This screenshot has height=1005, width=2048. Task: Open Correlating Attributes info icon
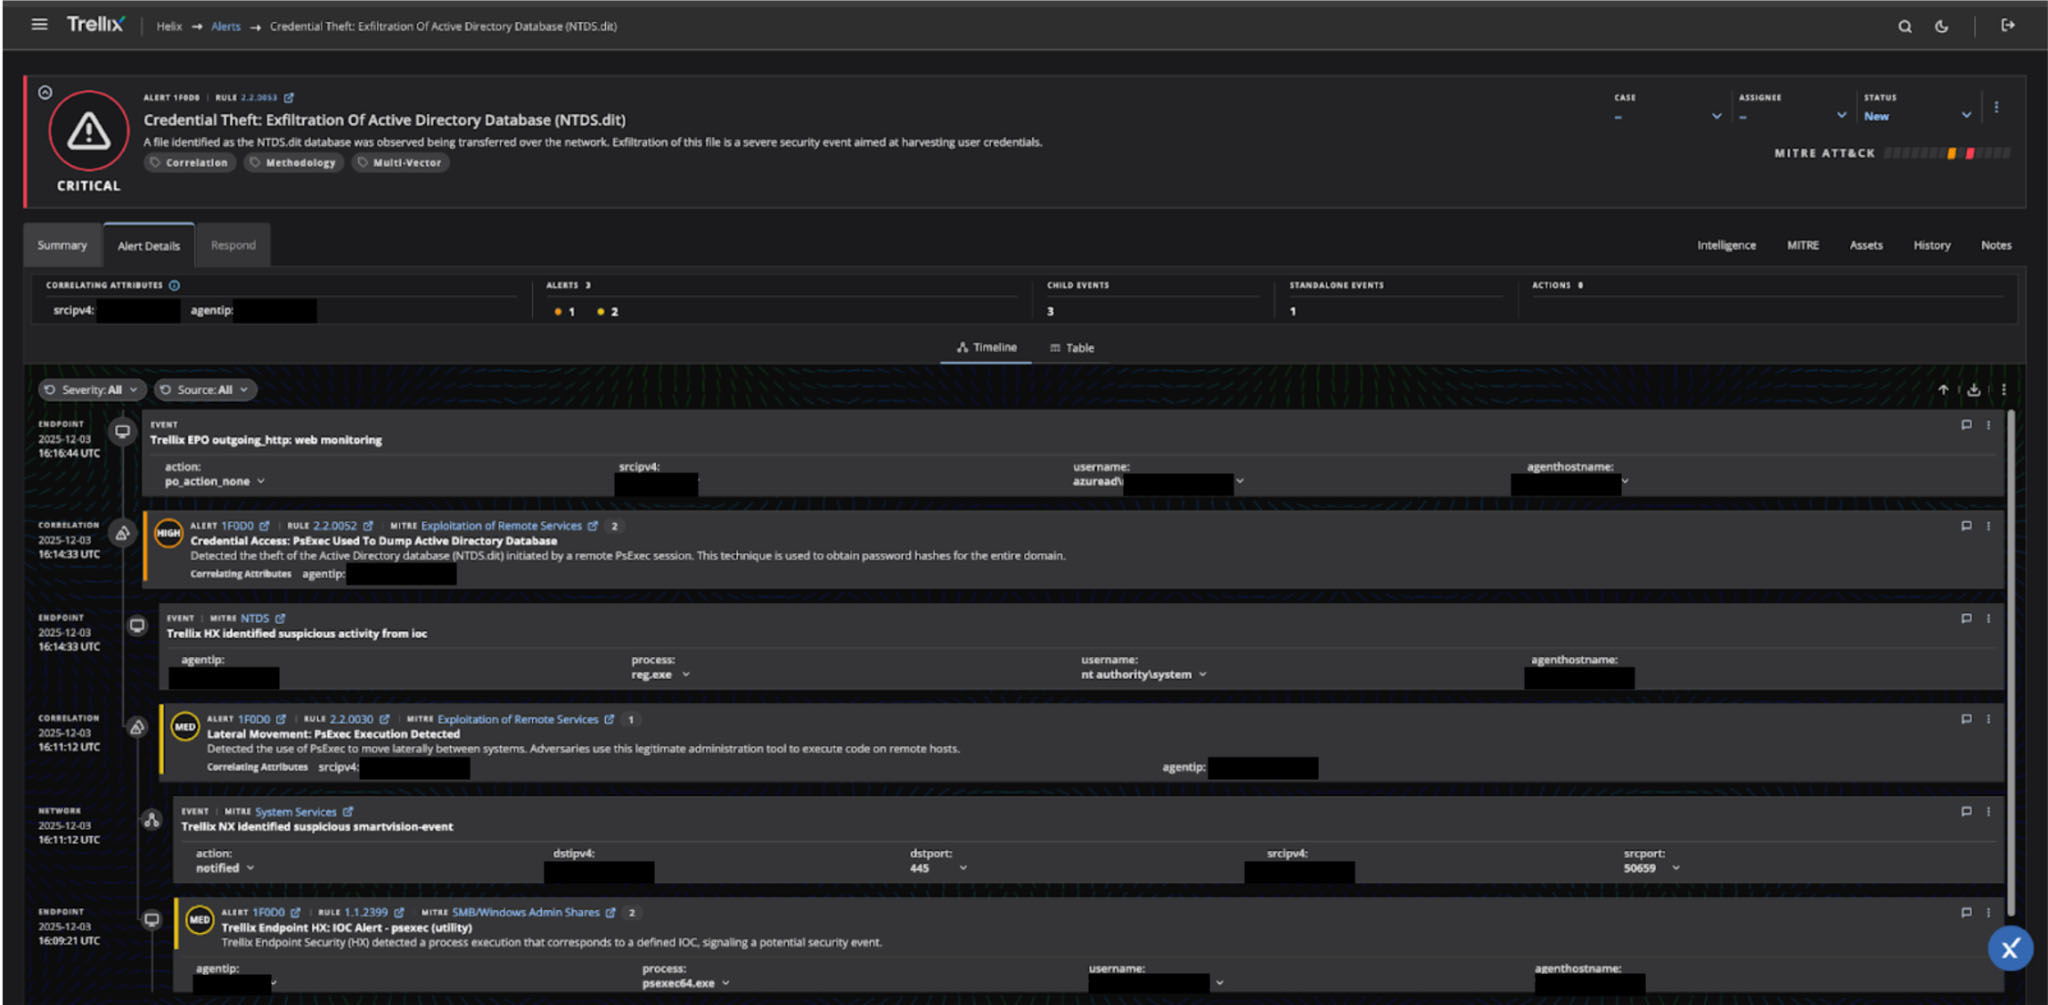(x=175, y=286)
